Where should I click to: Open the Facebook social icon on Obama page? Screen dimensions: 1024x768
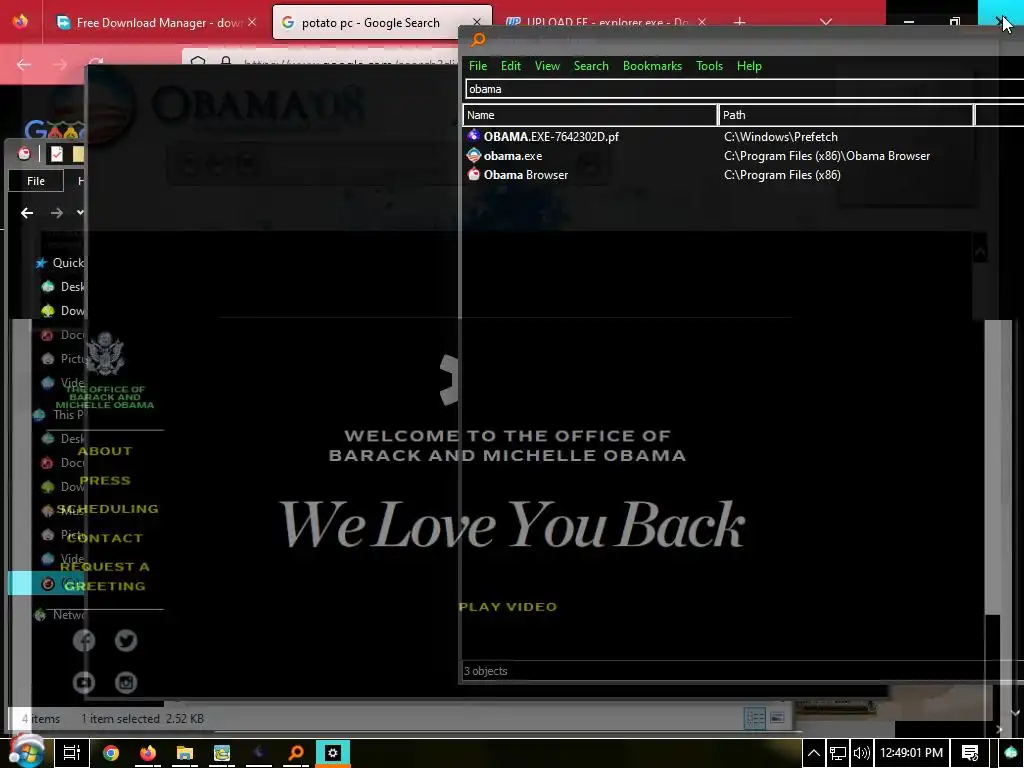tap(84, 641)
